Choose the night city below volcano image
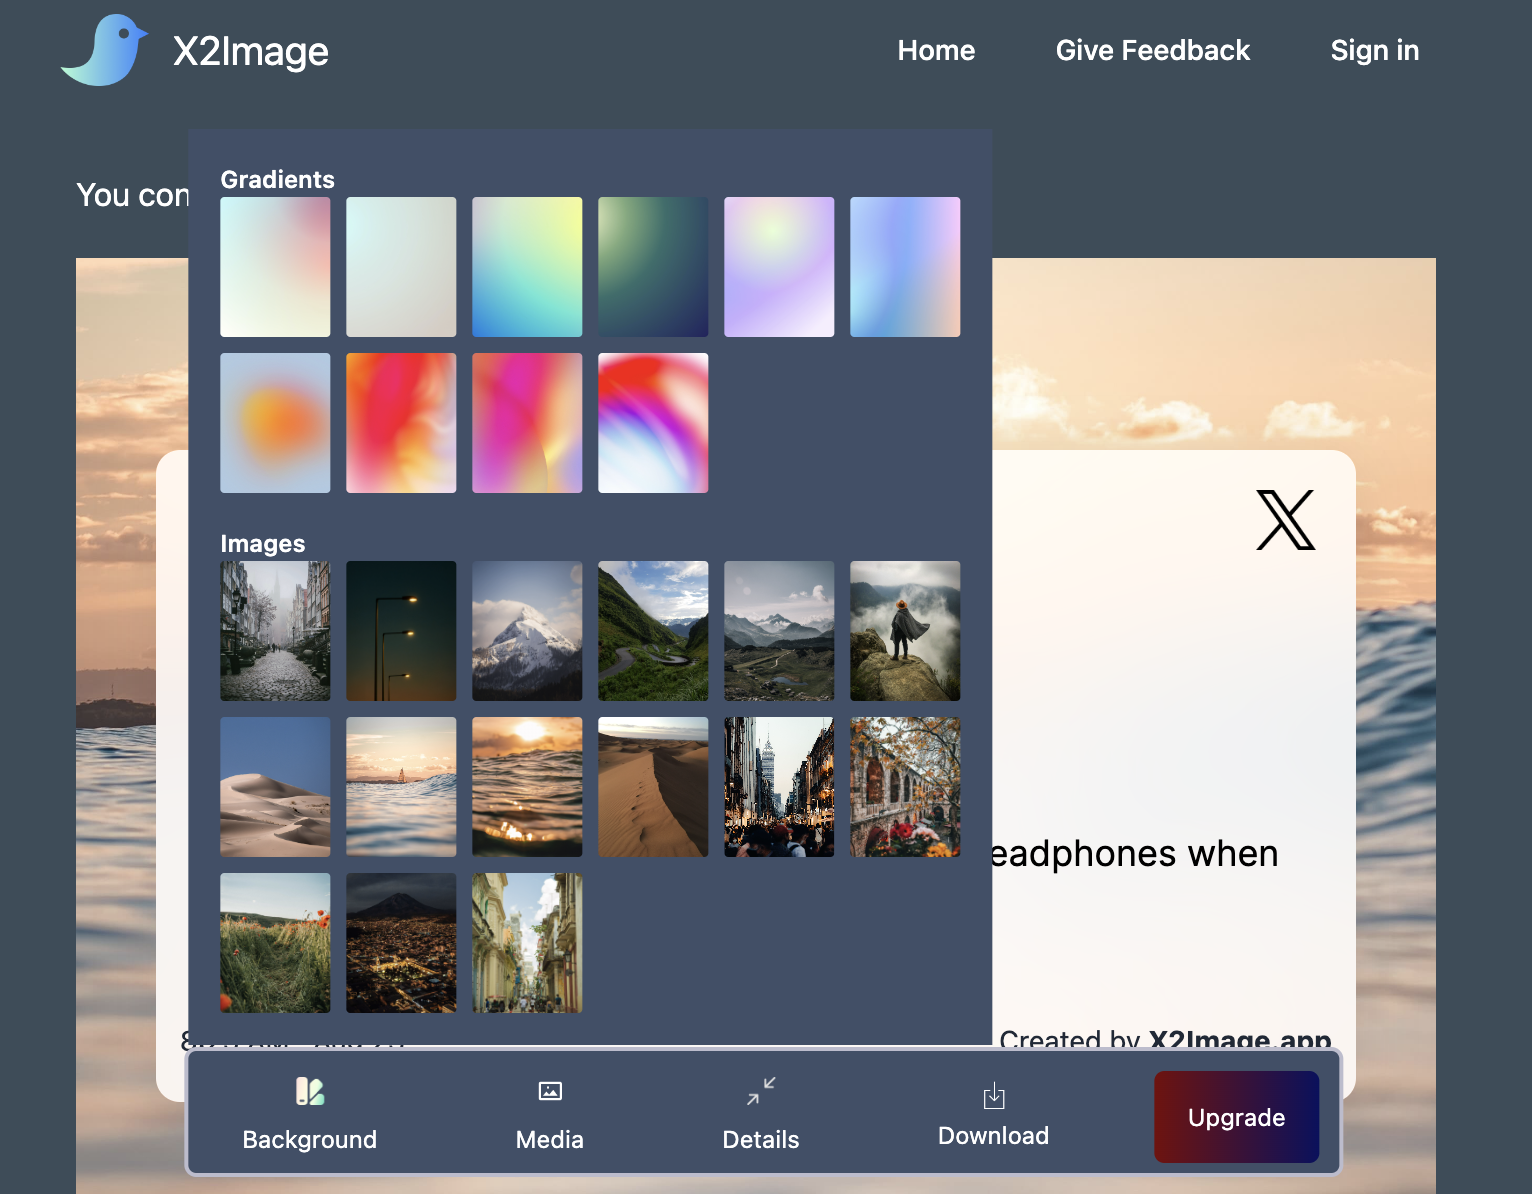The width and height of the screenshot is (1532, 1194). (x=401, y=943)
